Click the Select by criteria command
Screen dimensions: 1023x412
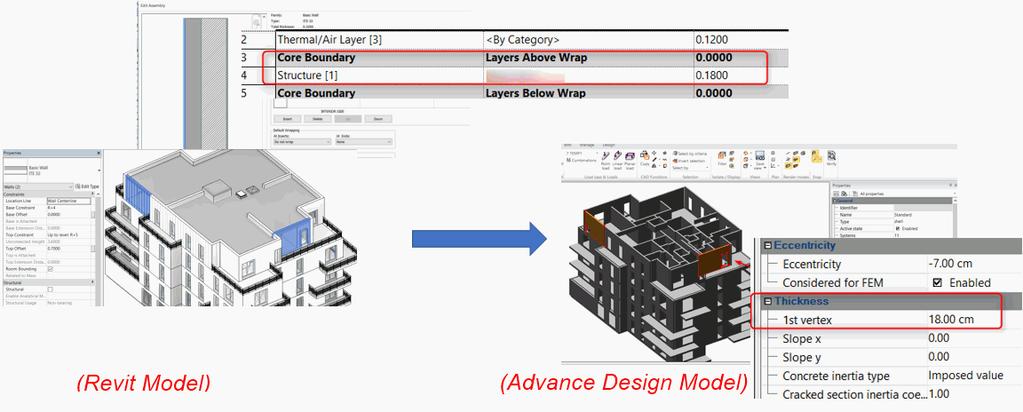coord(690,153)
